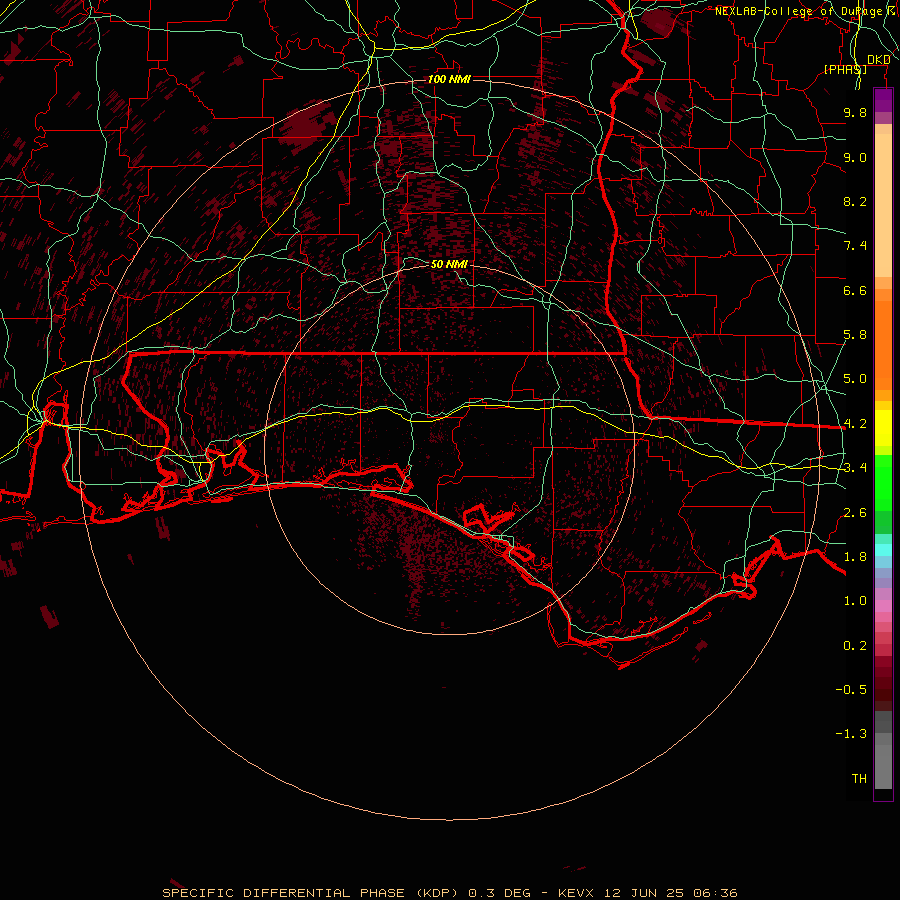Select the 0.2 value on the color scale
This screenshot has height=900, width=900.
point(855,646)
